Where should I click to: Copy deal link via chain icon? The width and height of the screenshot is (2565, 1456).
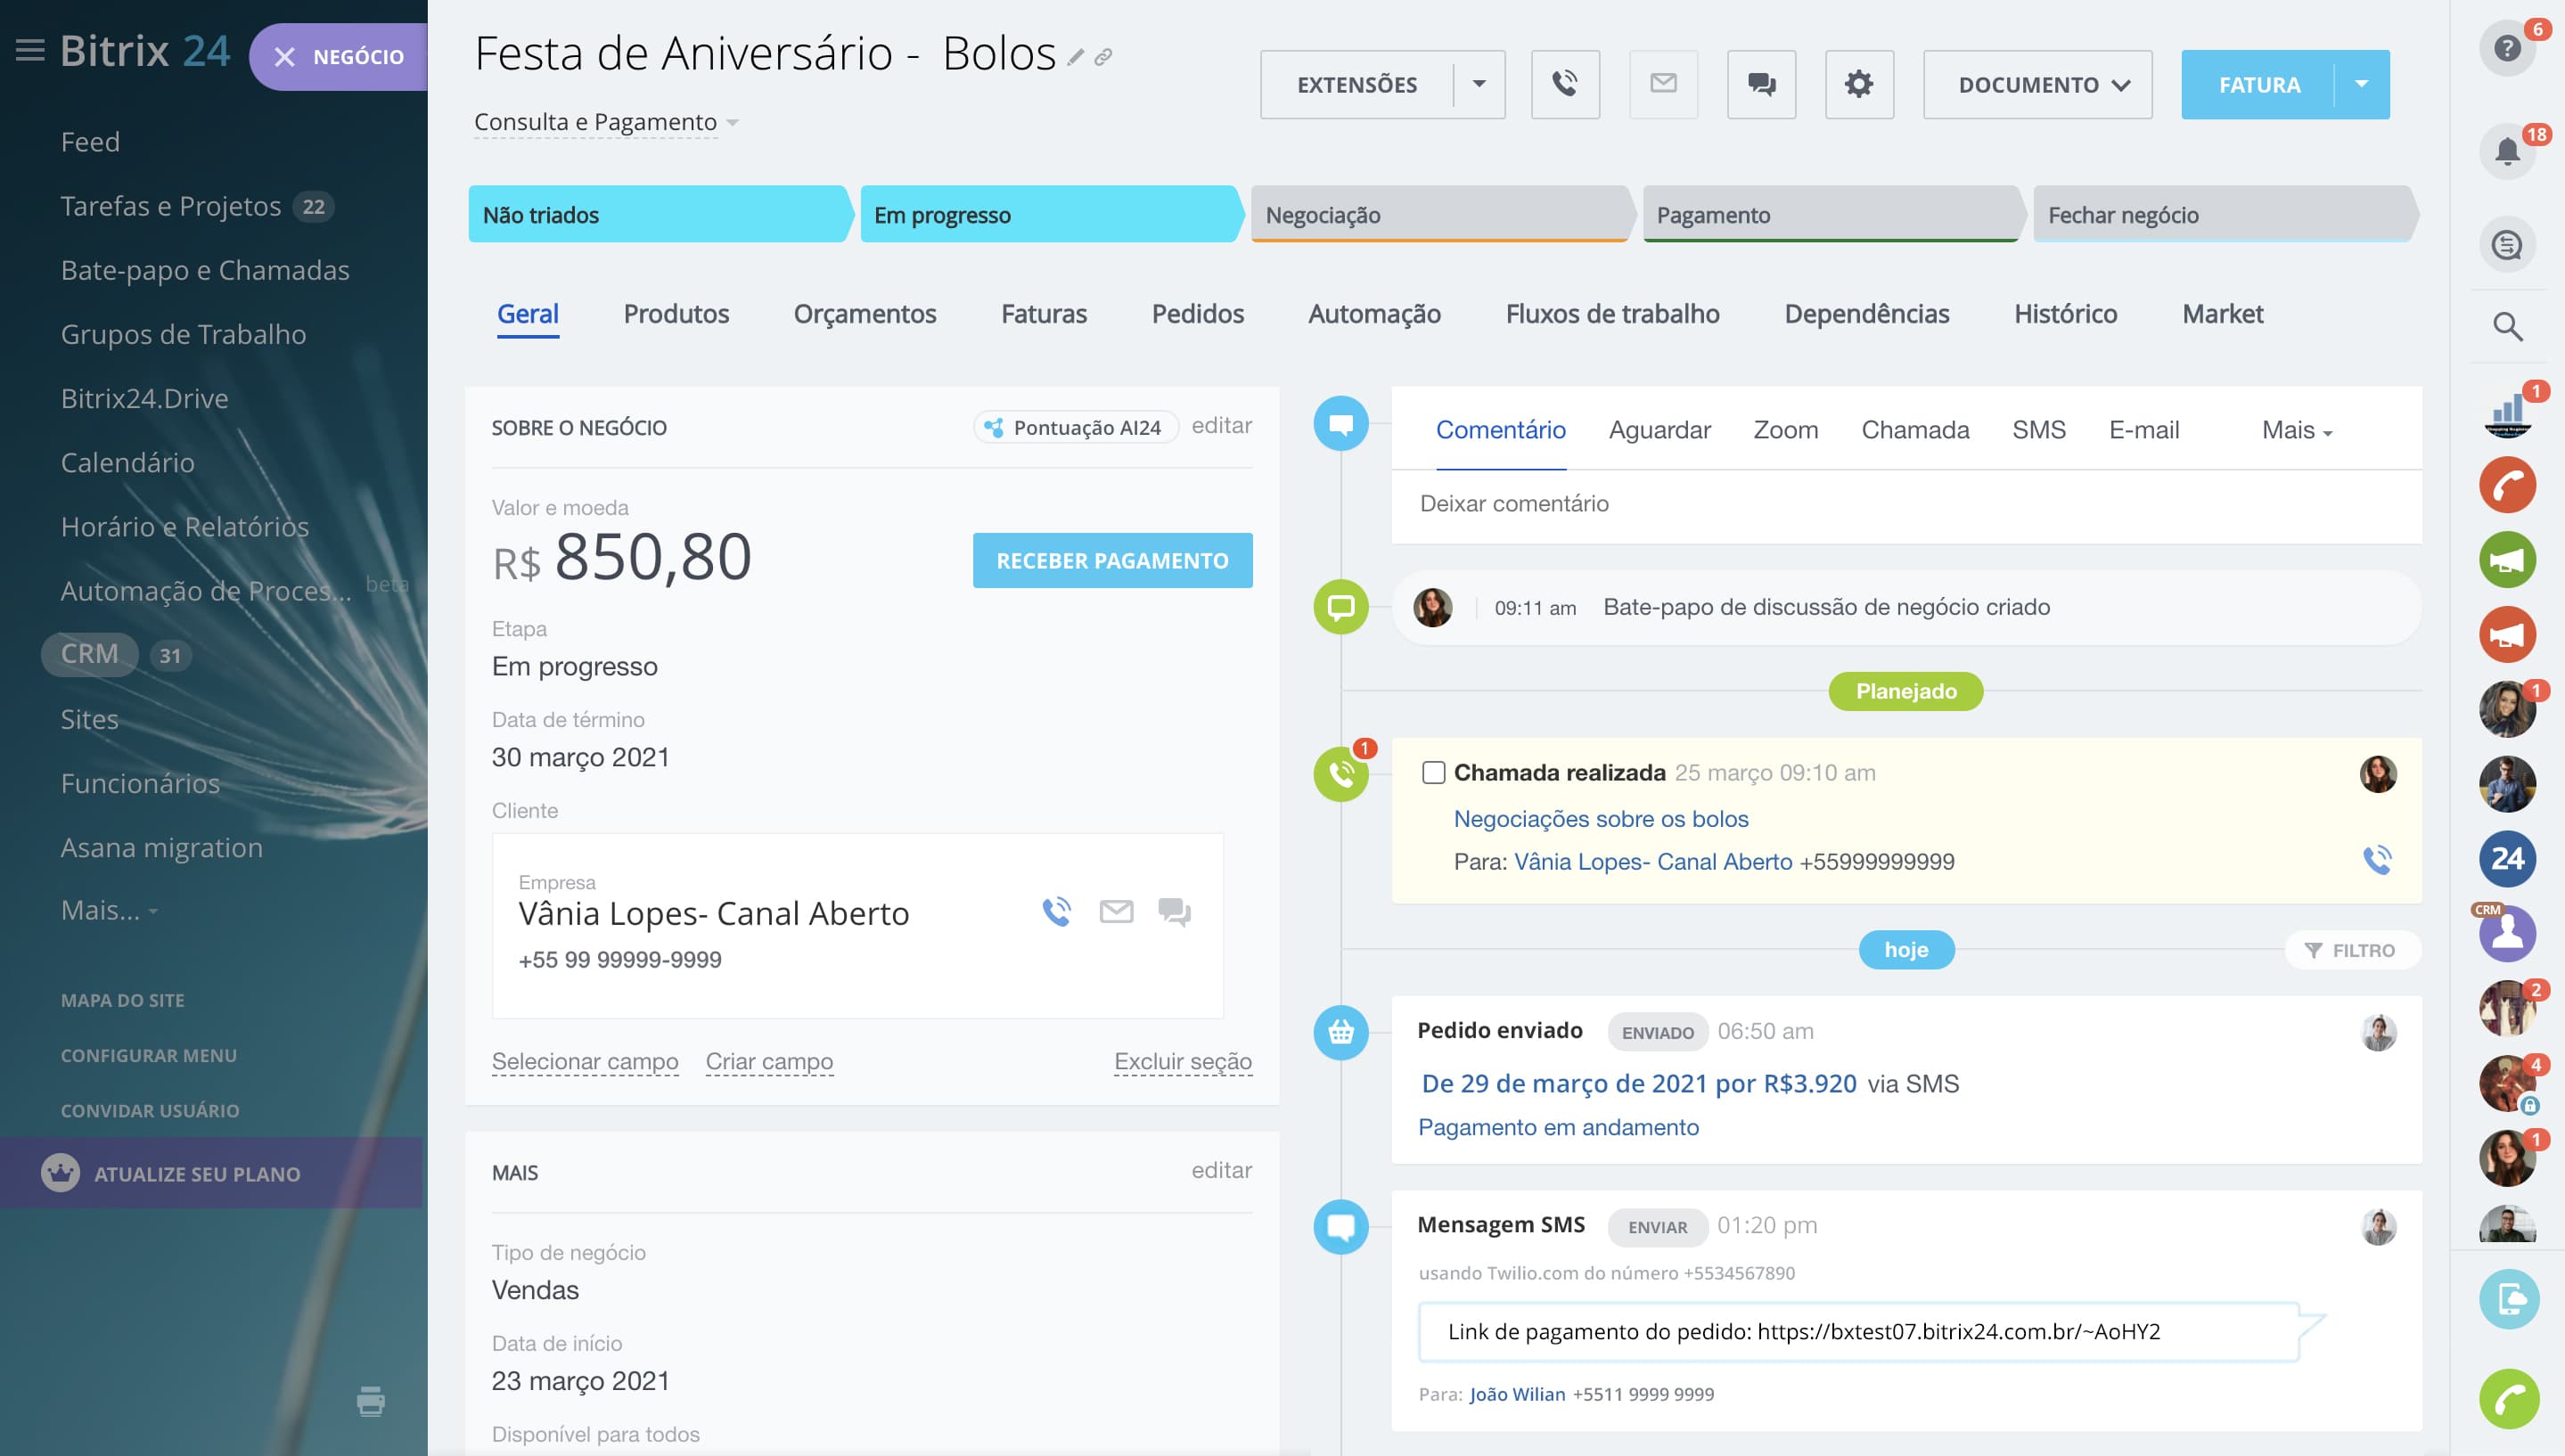pos(1103,58)
